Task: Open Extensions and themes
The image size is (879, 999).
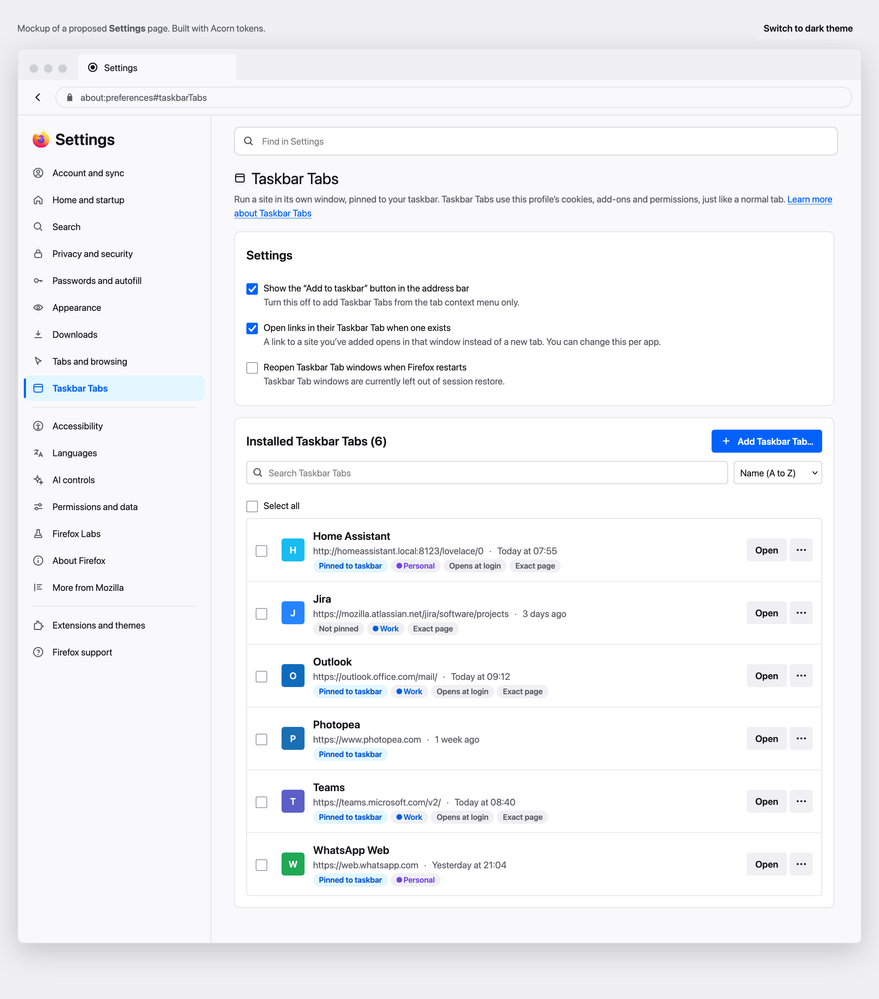Action: pyautogui.click(x=115, y=626)
